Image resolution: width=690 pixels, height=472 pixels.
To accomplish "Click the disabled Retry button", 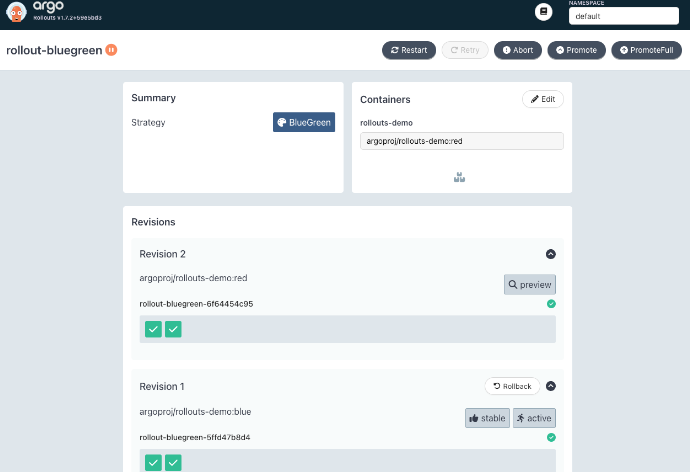I will click(465, 50).
